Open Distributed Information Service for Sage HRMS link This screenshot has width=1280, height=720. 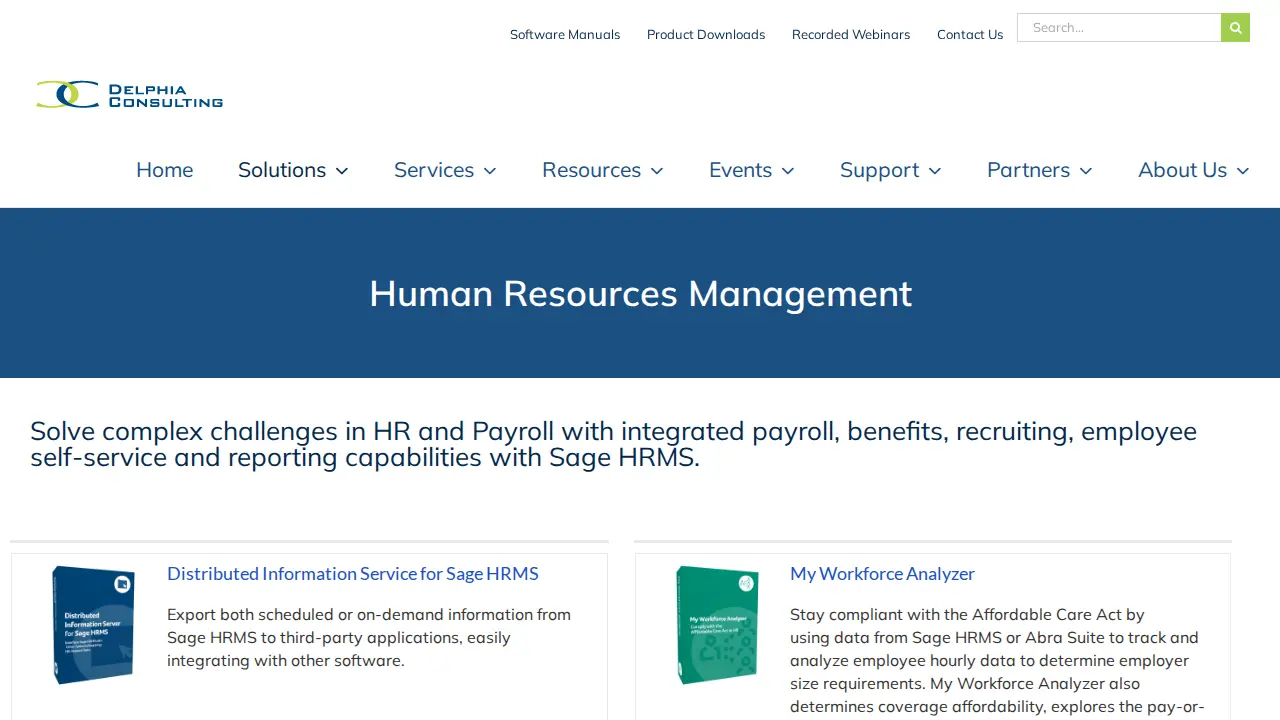pyautogui.click(x=353, y=574)
